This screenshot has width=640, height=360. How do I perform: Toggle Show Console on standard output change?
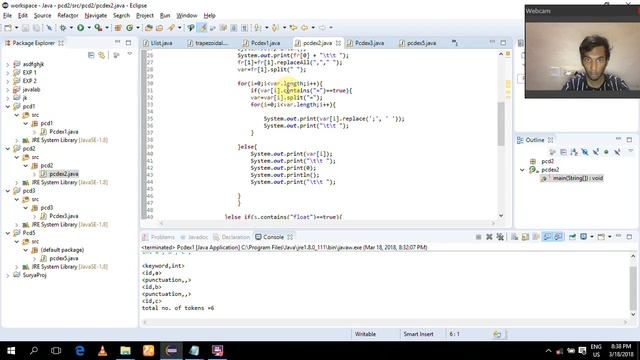coord(547,237)
